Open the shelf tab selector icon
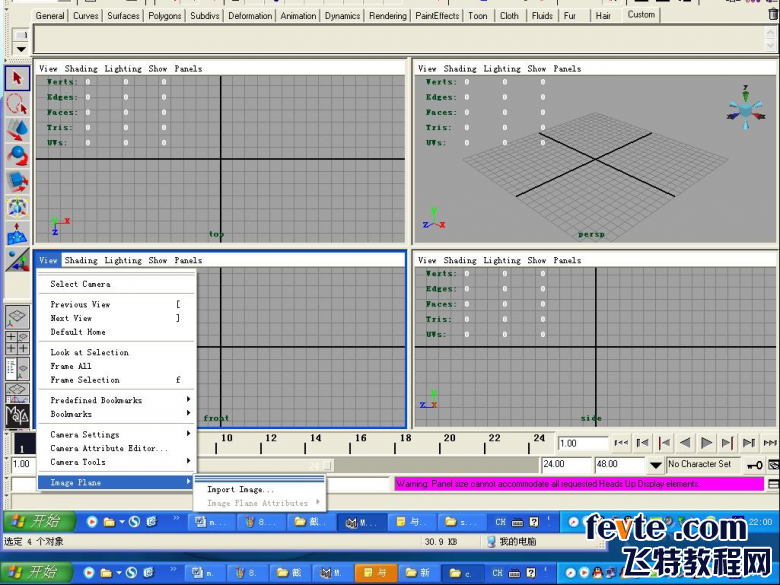780x585 pixels. (x=20, y=35)
